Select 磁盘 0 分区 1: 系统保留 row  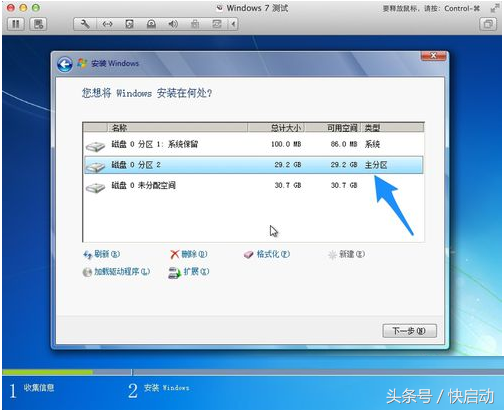[x=253, y=144]
